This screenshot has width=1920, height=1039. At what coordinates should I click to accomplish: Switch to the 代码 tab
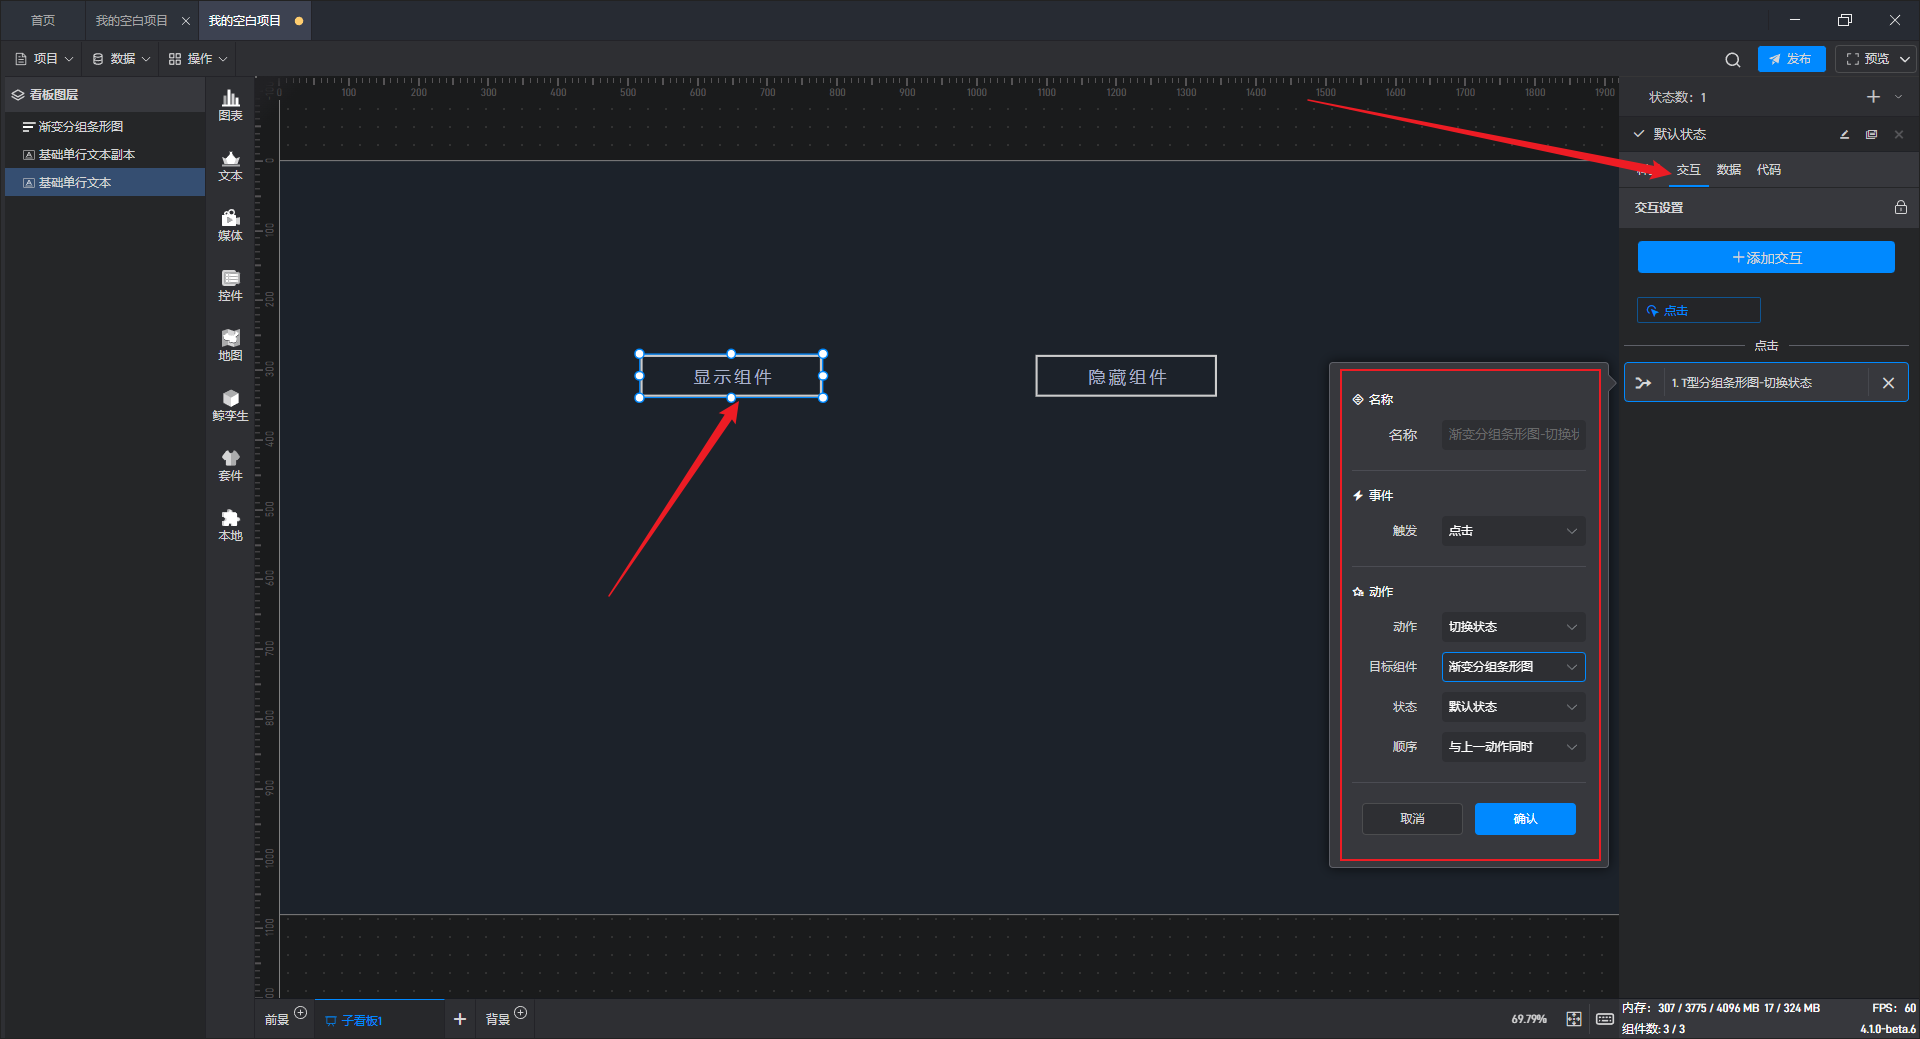coord(1768,170)
